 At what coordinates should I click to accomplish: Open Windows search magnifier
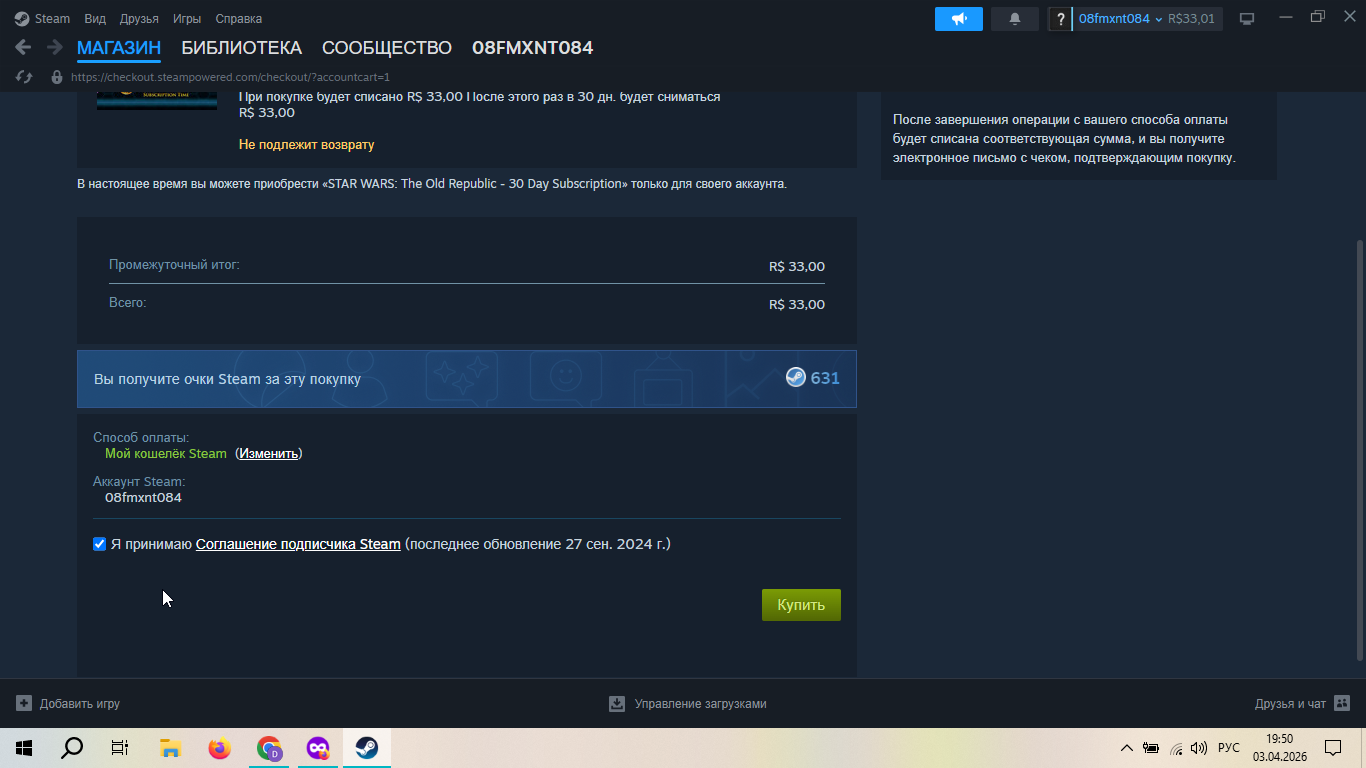72,748
